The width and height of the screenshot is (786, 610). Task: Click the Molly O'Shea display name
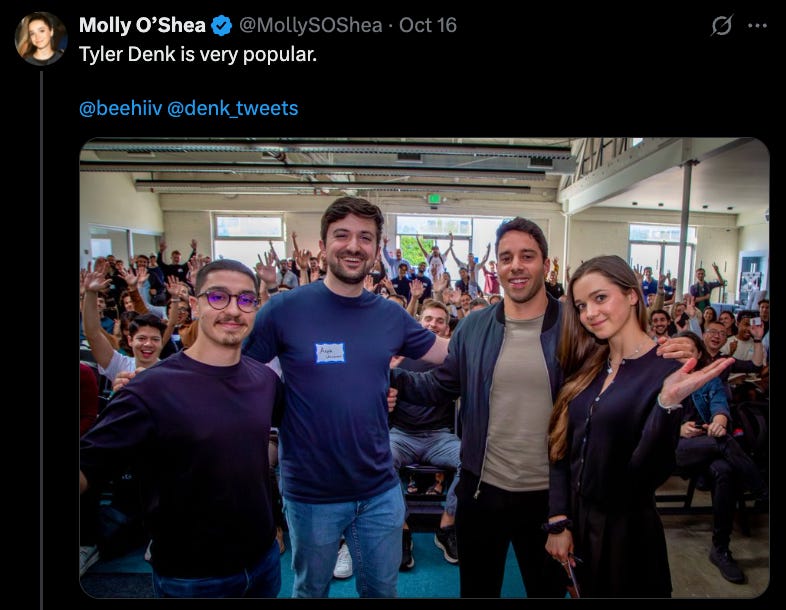pyautogui.click(x=142, y=25)
